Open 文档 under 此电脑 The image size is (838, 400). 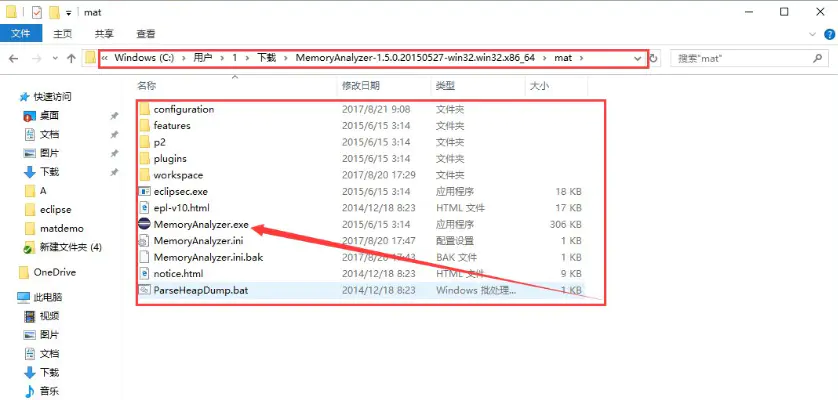tap(49, 353)
